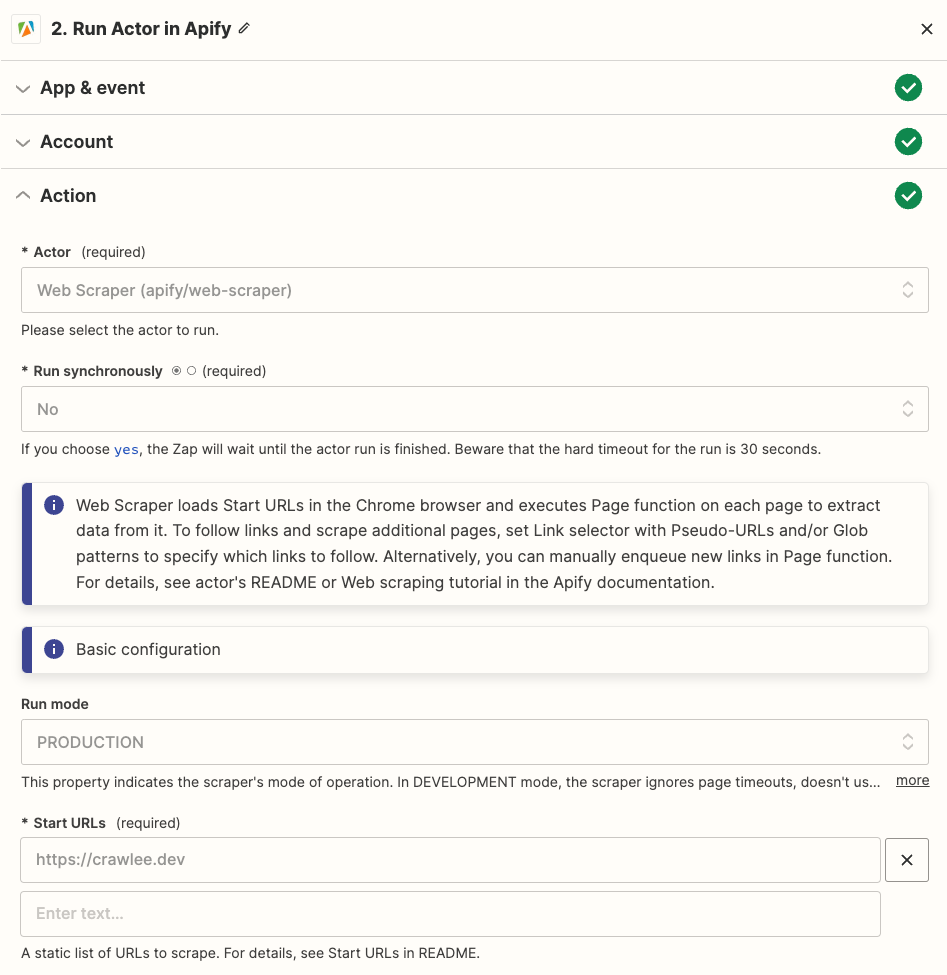
Task: Click the X to remove the crawlee.dev URL
Action: (x=906, y=860)
